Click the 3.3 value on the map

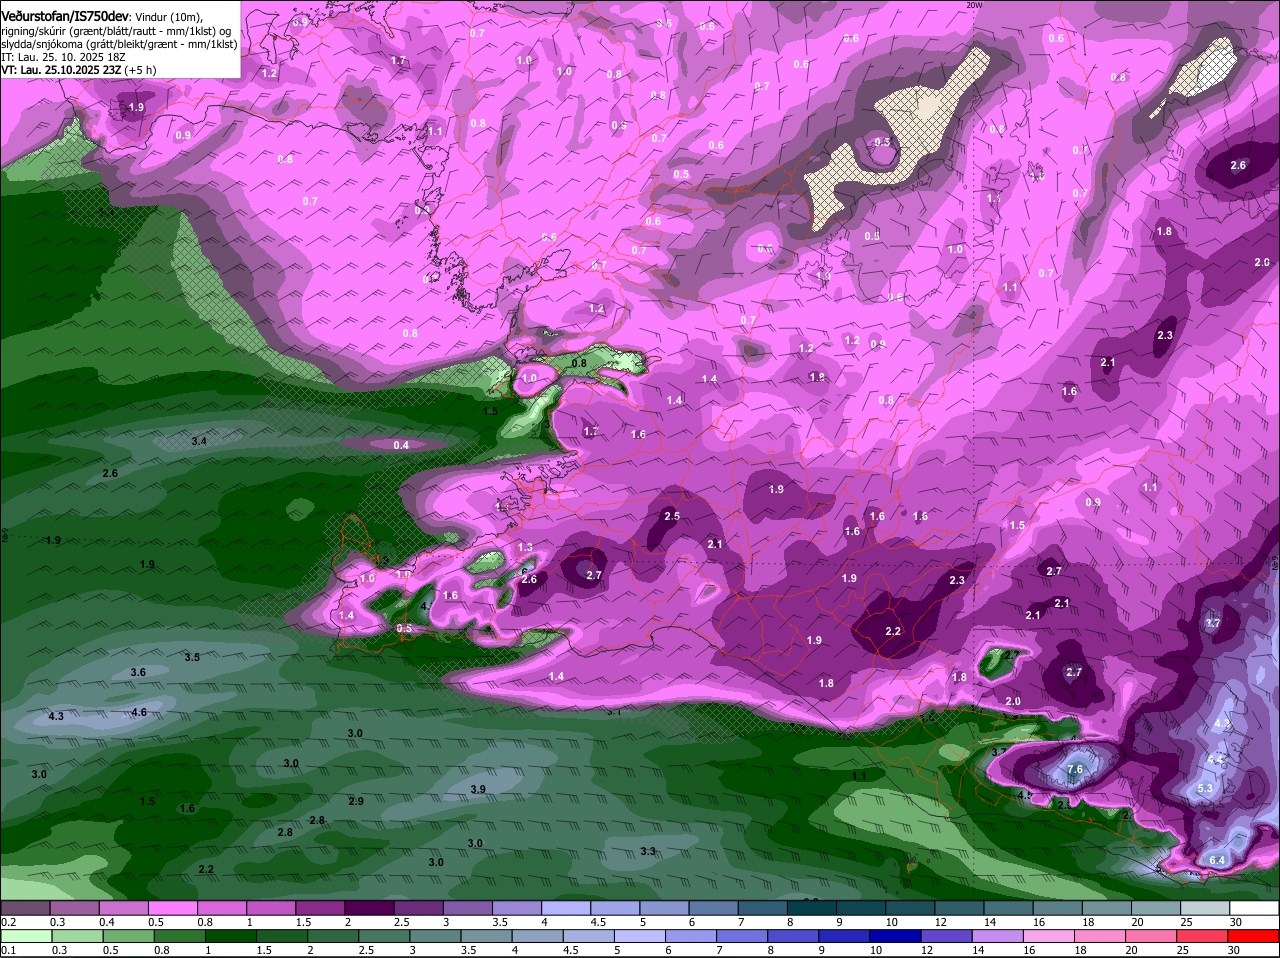tap(648, 851)
